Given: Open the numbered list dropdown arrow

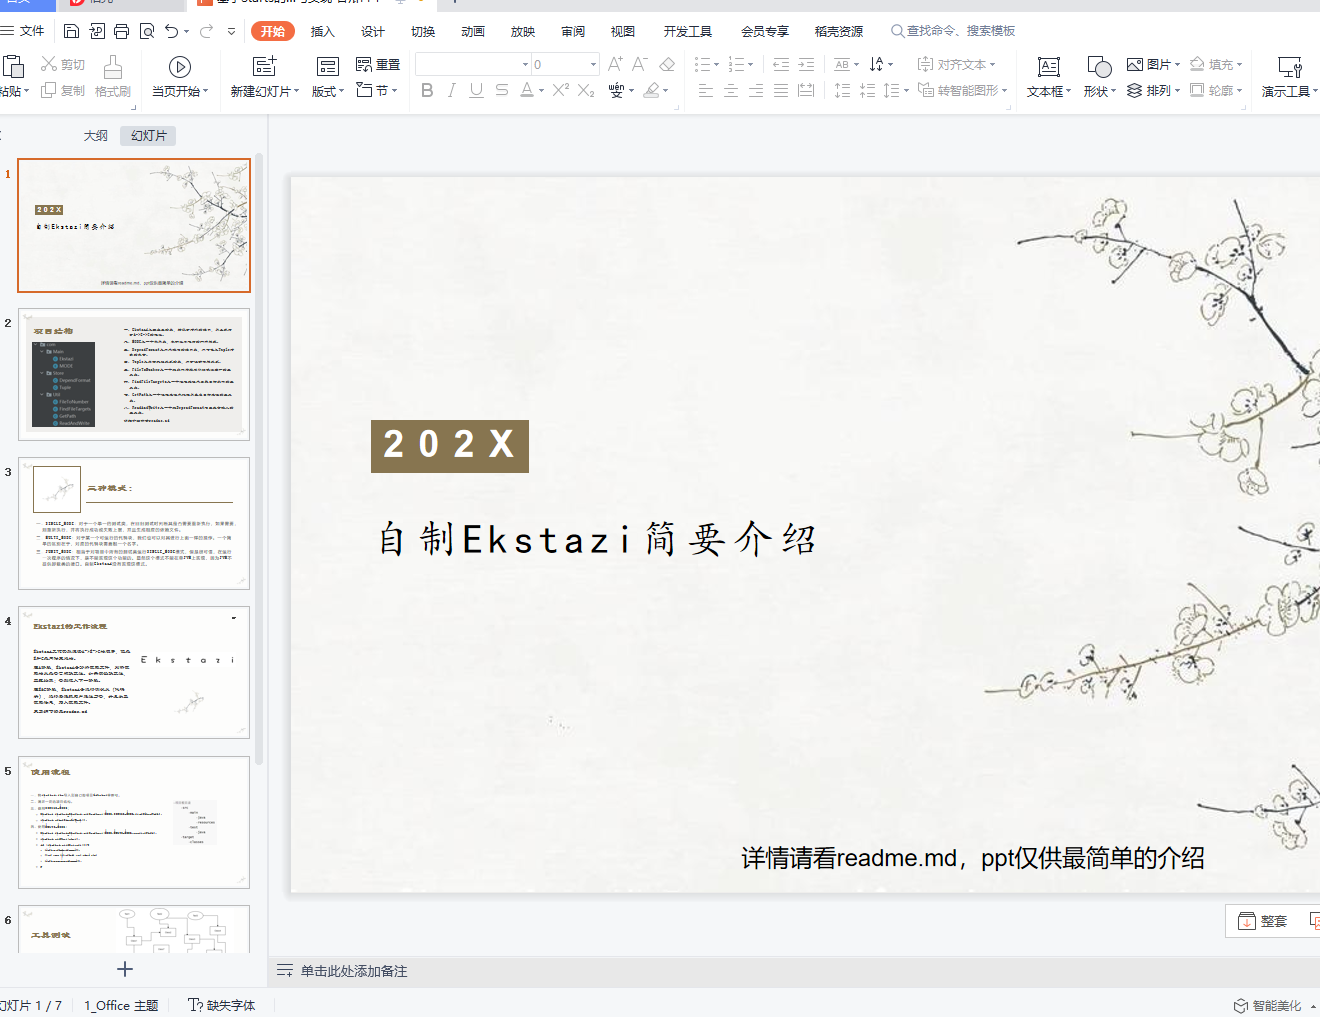Looking at the screenshot, I should point(751,64).
